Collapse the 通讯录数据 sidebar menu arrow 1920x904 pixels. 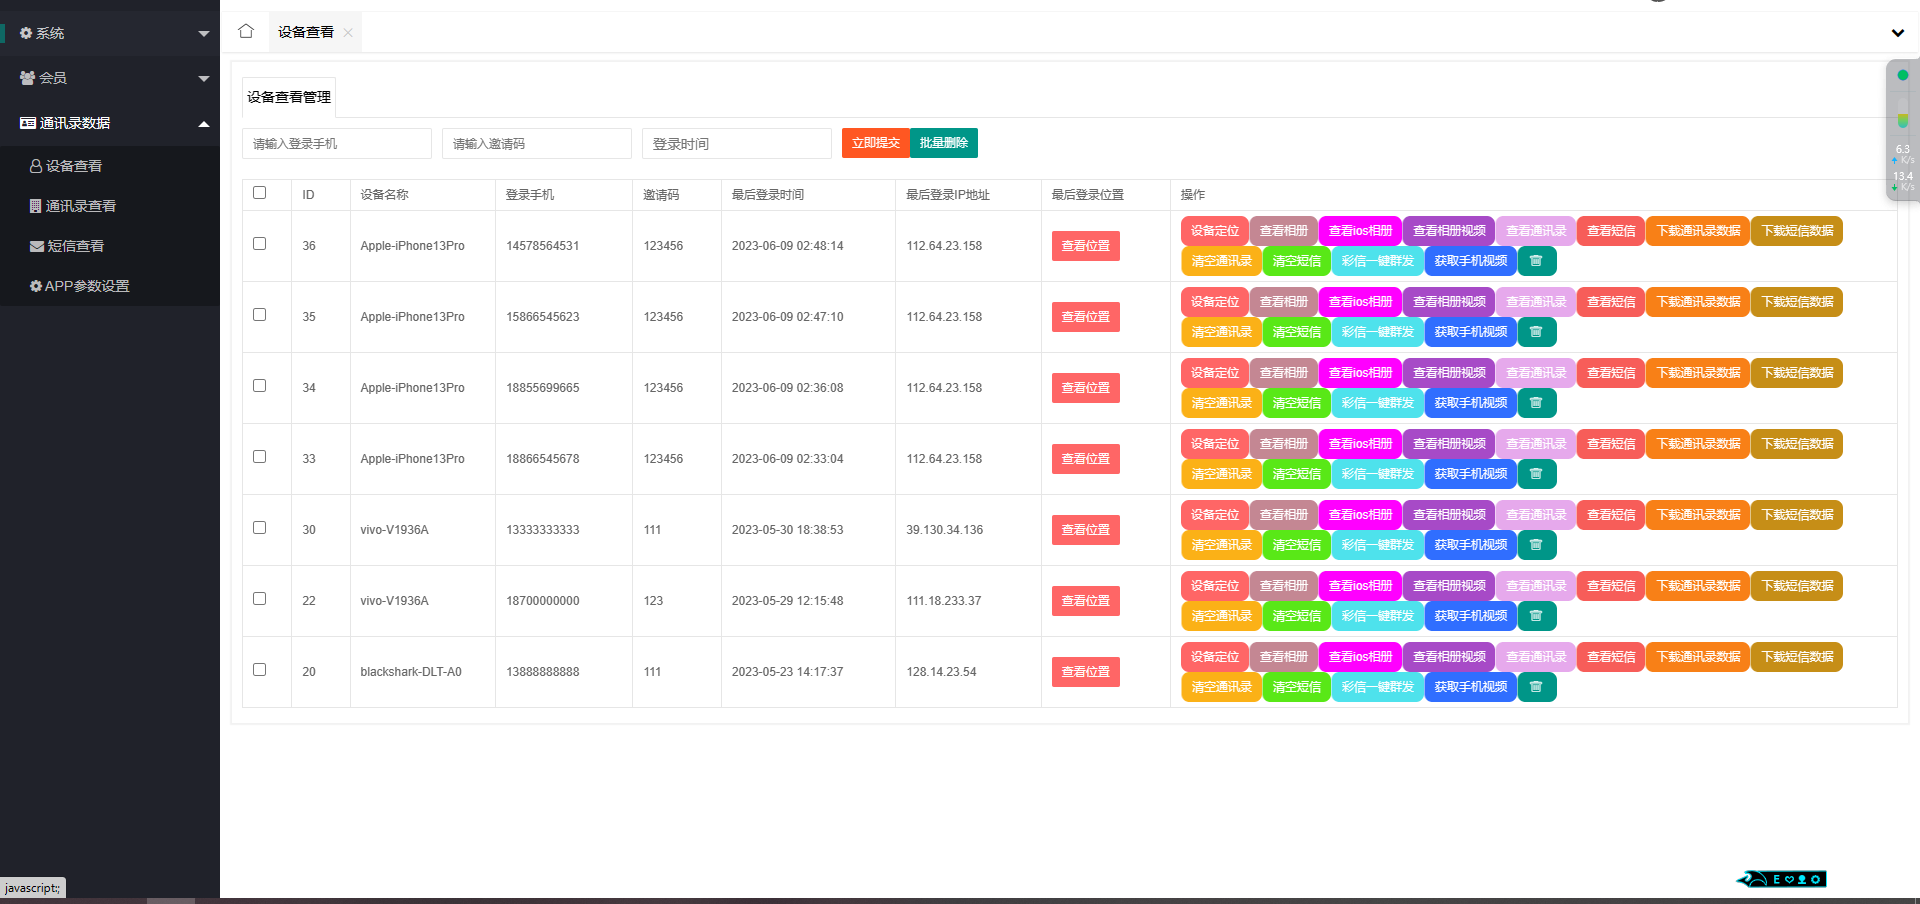click(x=204, y=124)
